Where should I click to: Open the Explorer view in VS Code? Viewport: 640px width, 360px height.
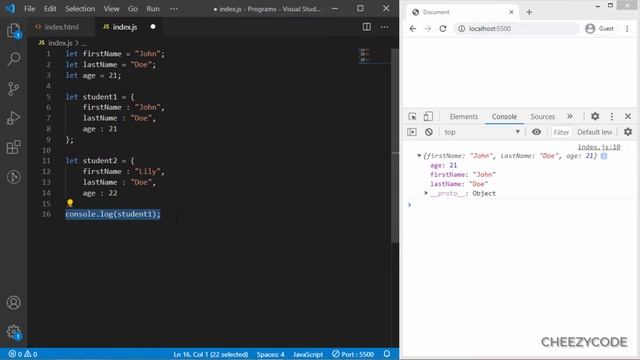[13, 31]
